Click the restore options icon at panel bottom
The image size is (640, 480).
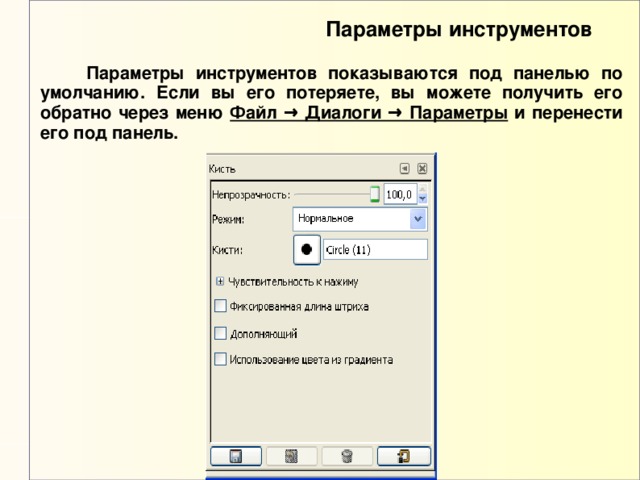point(291,456)
